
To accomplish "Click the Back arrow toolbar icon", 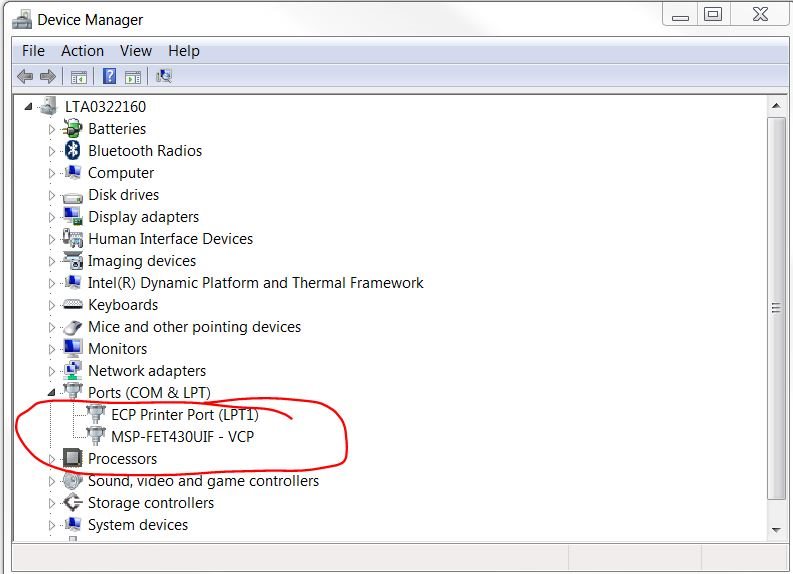I will tap(25, 77).
